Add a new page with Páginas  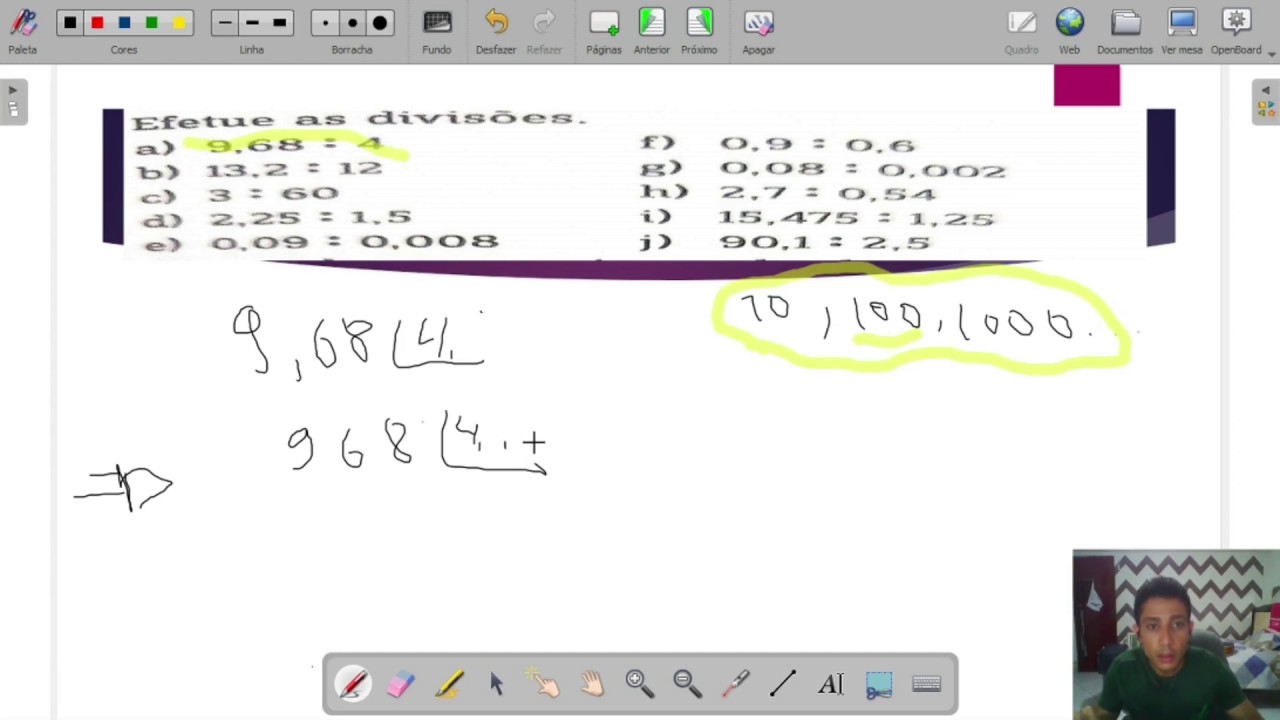point(604,30)
